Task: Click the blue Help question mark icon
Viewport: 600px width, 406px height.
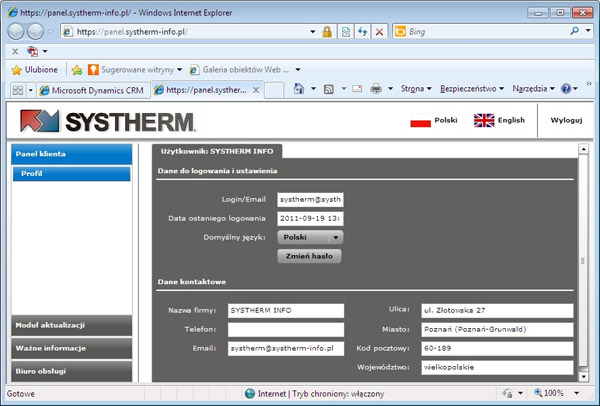Action: (566, 89)
